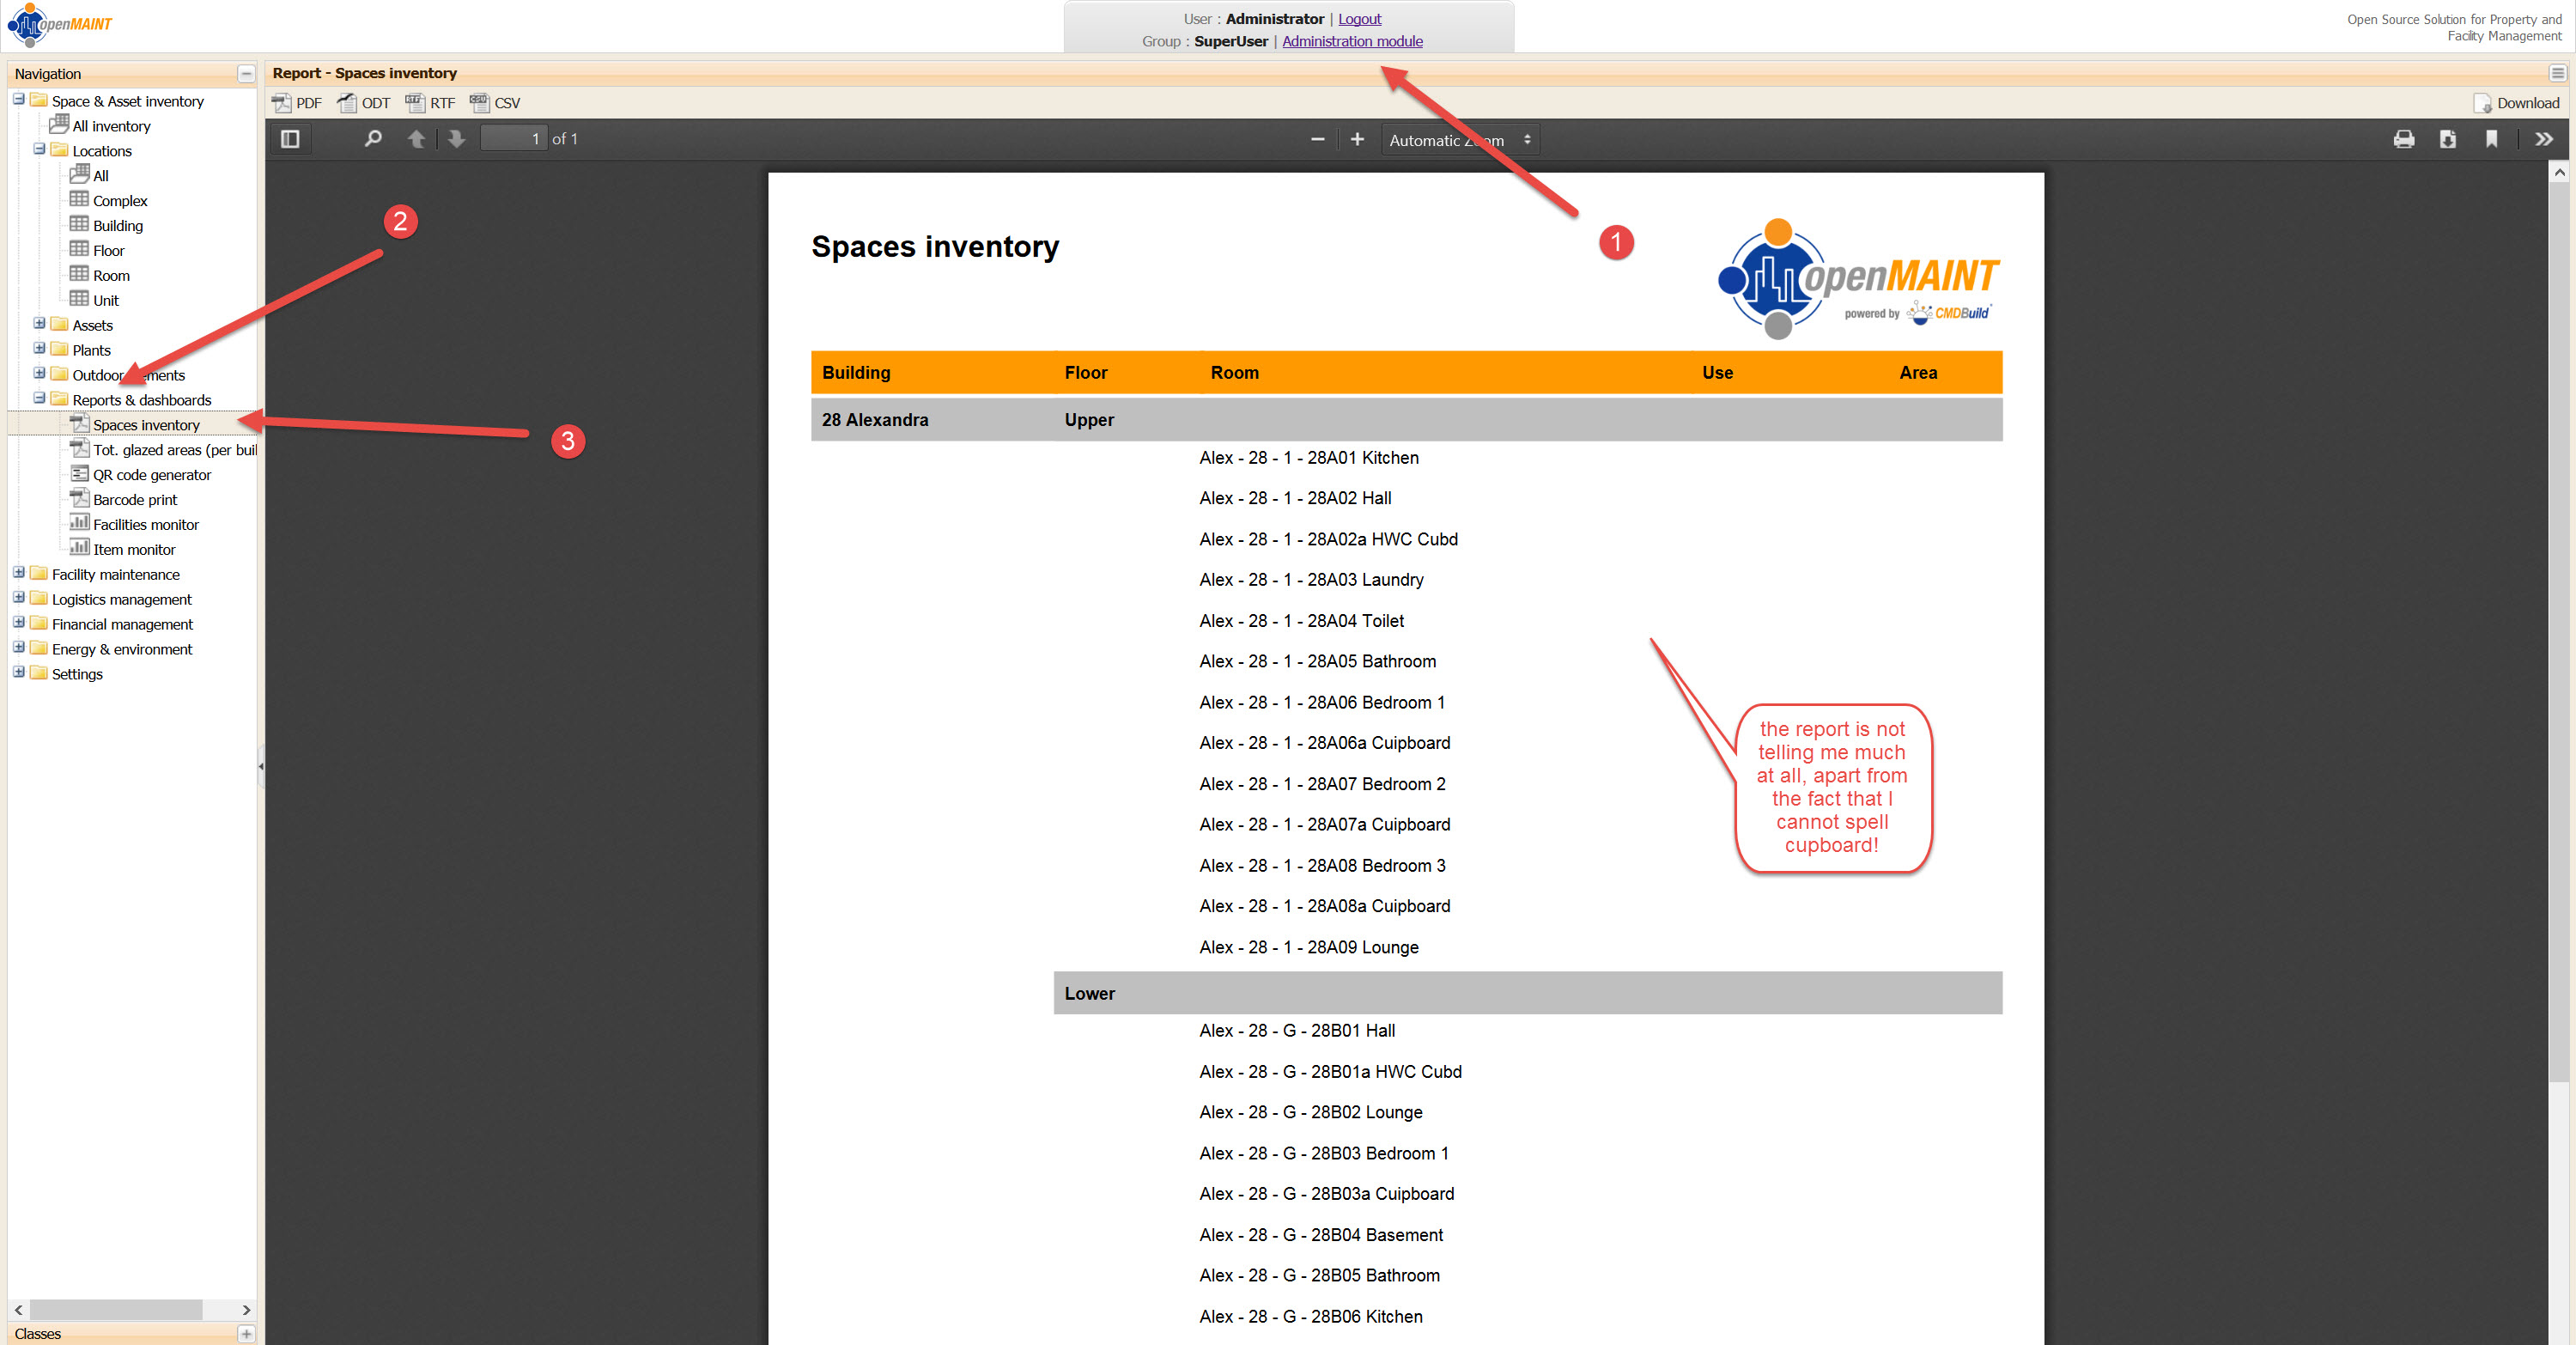Export report as ODT

pyautogui.click(x=364, y=103)
